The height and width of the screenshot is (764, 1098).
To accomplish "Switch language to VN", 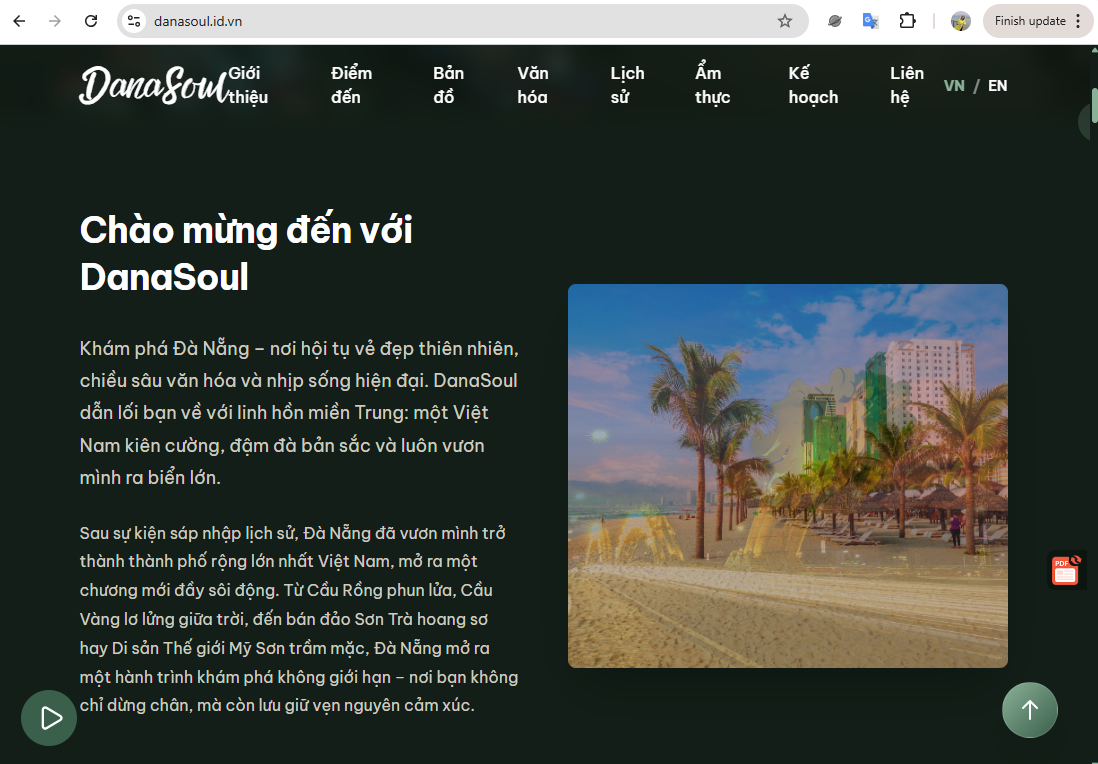I will tap(954, 86).
